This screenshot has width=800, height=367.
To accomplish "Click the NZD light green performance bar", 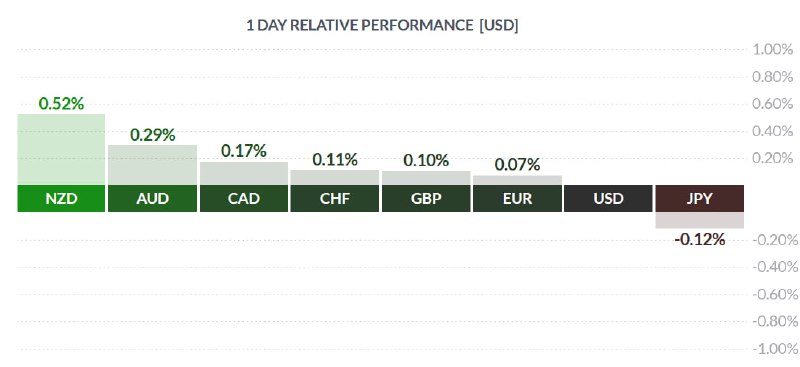I will (61, 150).
